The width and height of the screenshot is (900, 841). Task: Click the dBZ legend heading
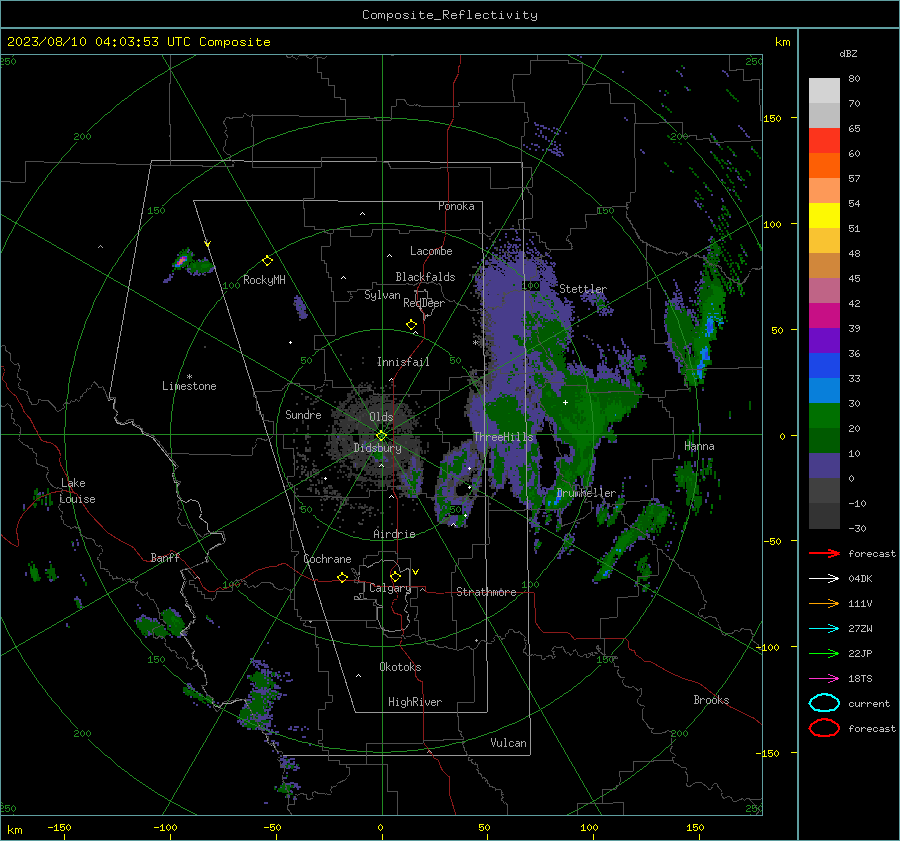click(848, 53)
